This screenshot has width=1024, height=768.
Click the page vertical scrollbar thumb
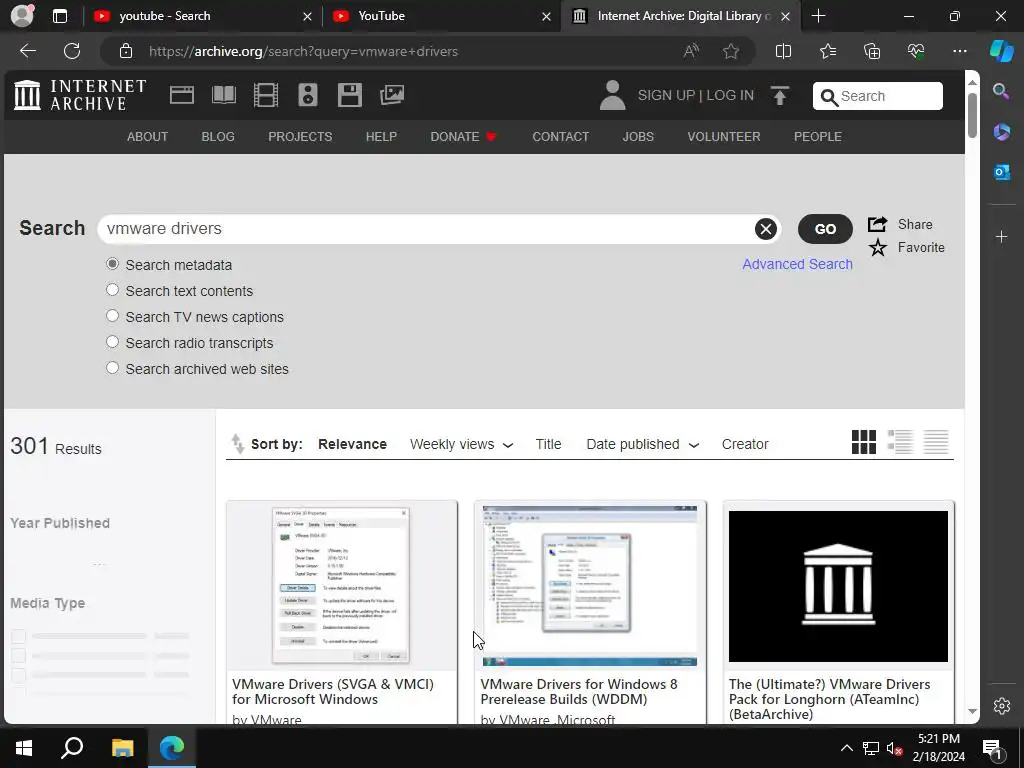pyautogui.click(x=972, y=116)
